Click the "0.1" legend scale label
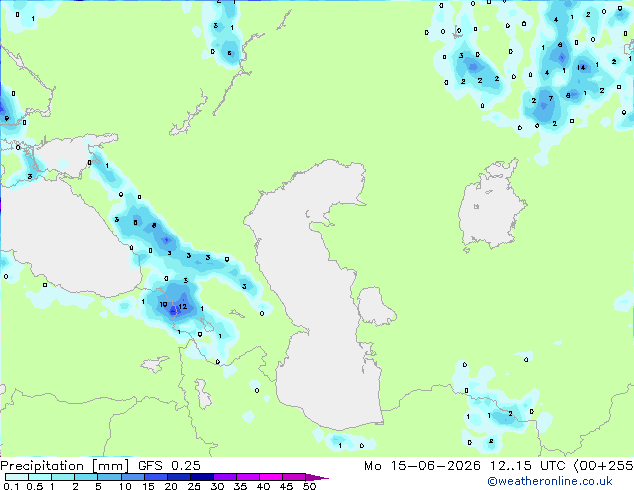 point(11,486)
